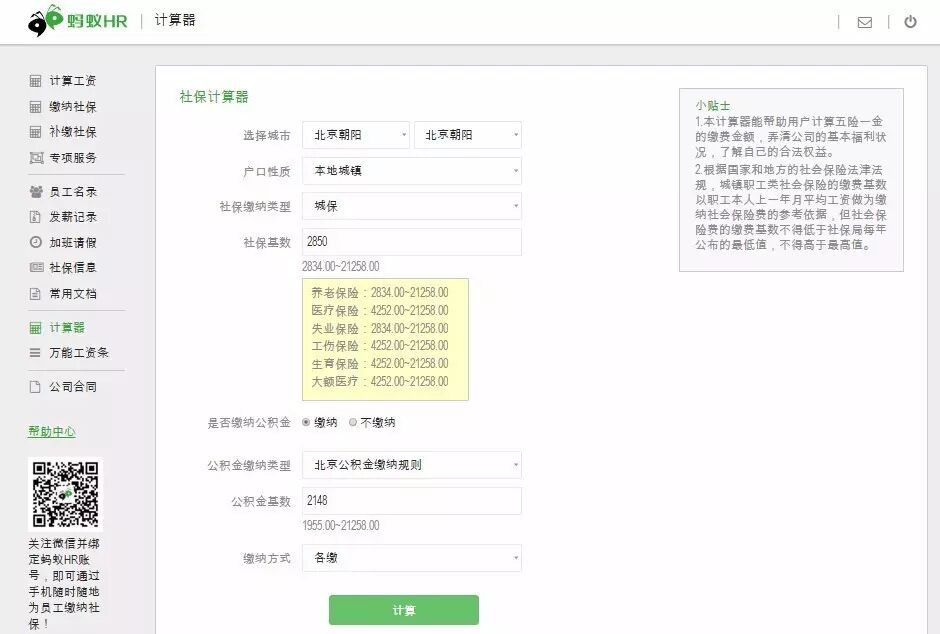View 发薪记录 payroll records

point(66,216)
